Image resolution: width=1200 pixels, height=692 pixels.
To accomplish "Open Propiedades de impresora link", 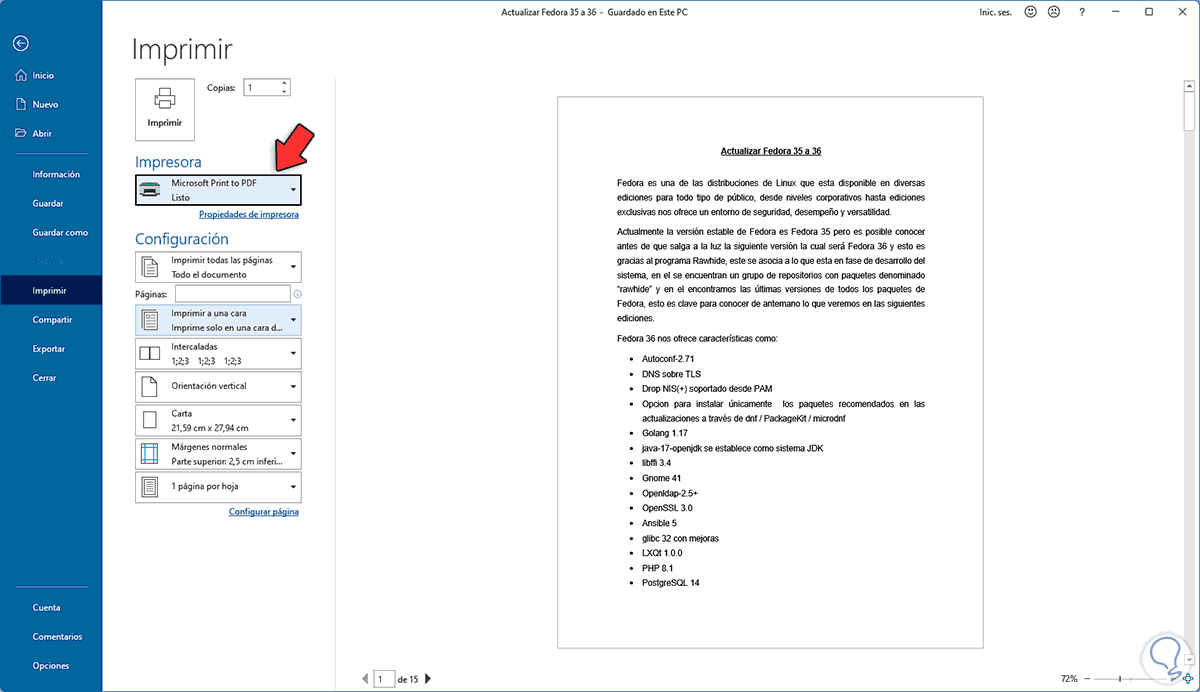I will pyautogui.click(x=249, y=214).
